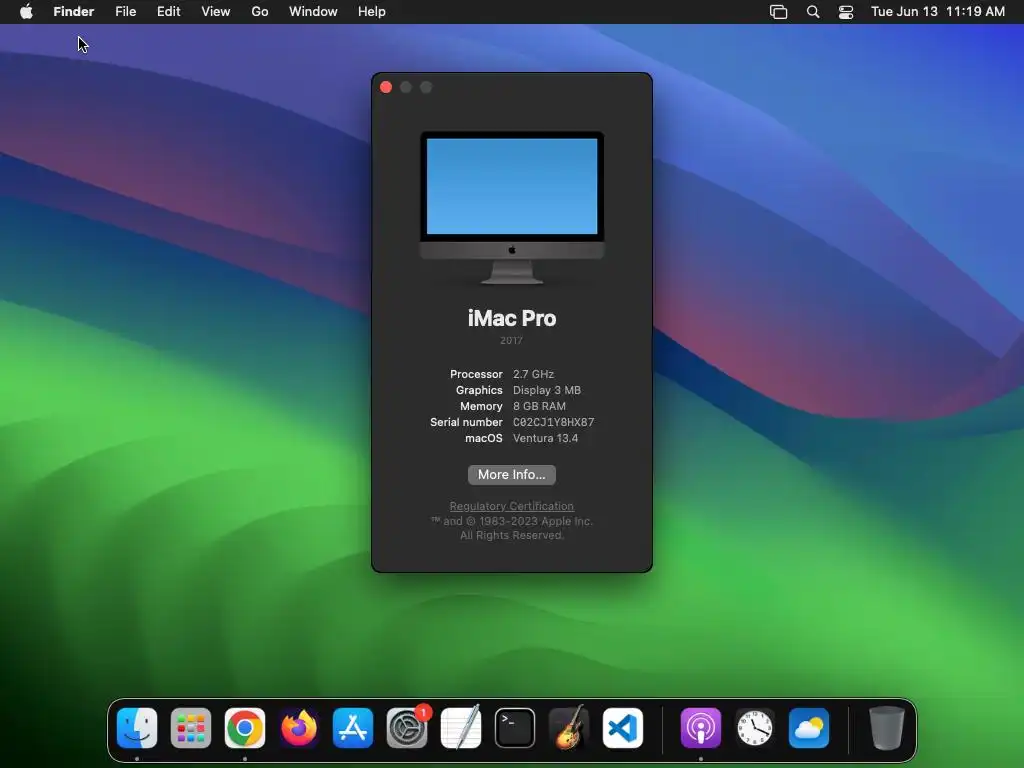Click the 2.7 GHz processor value
This screenshot has height=768, width=1024.
533,374
